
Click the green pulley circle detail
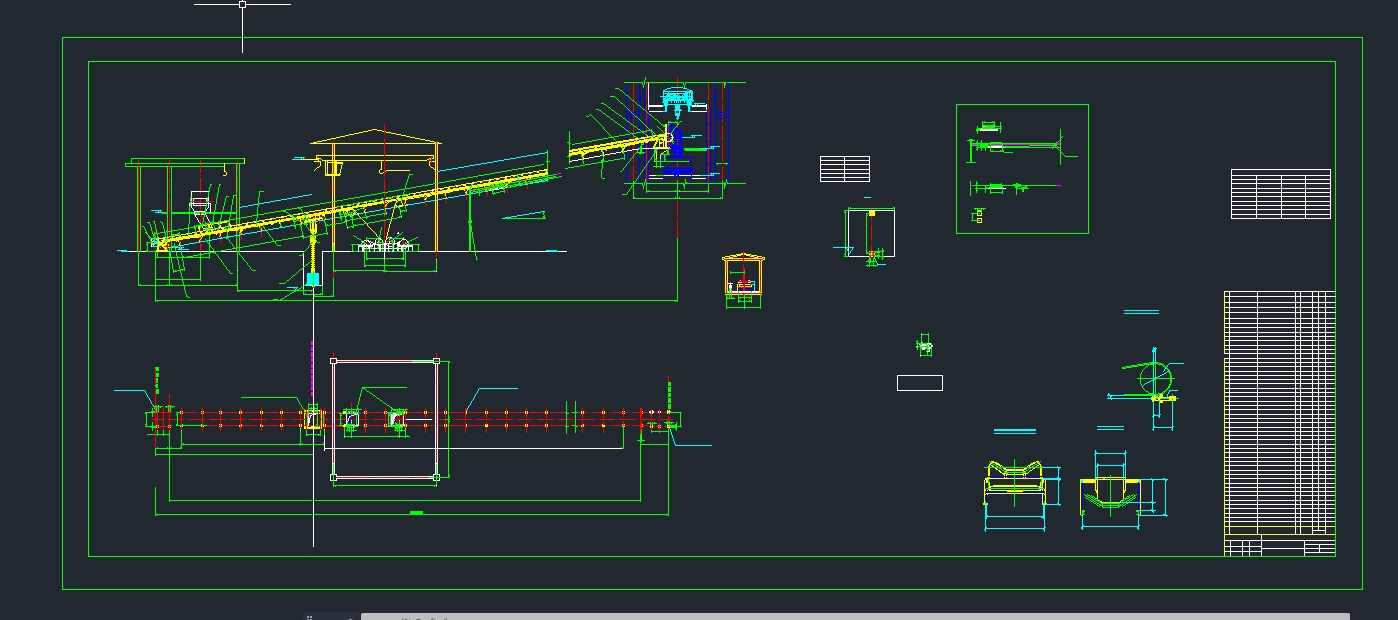pyautogui.click(x=1154, y=380)
